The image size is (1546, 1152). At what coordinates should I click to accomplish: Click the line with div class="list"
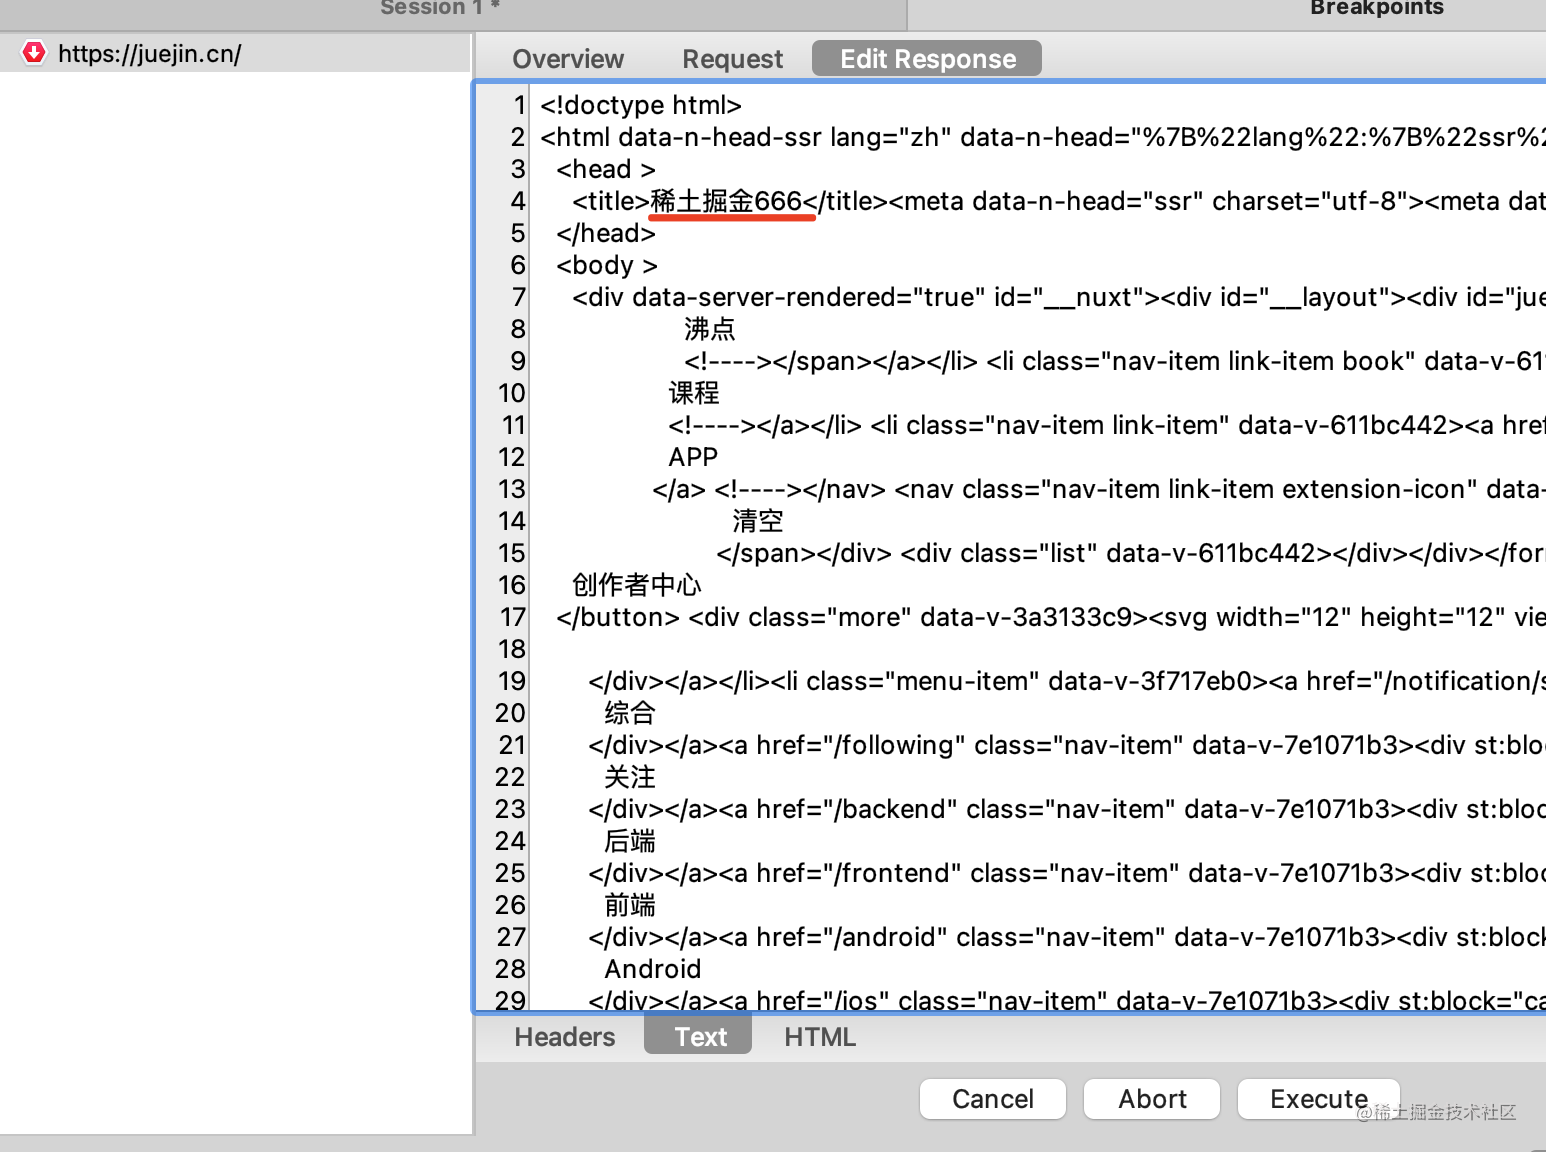(x=1131, y=553)
